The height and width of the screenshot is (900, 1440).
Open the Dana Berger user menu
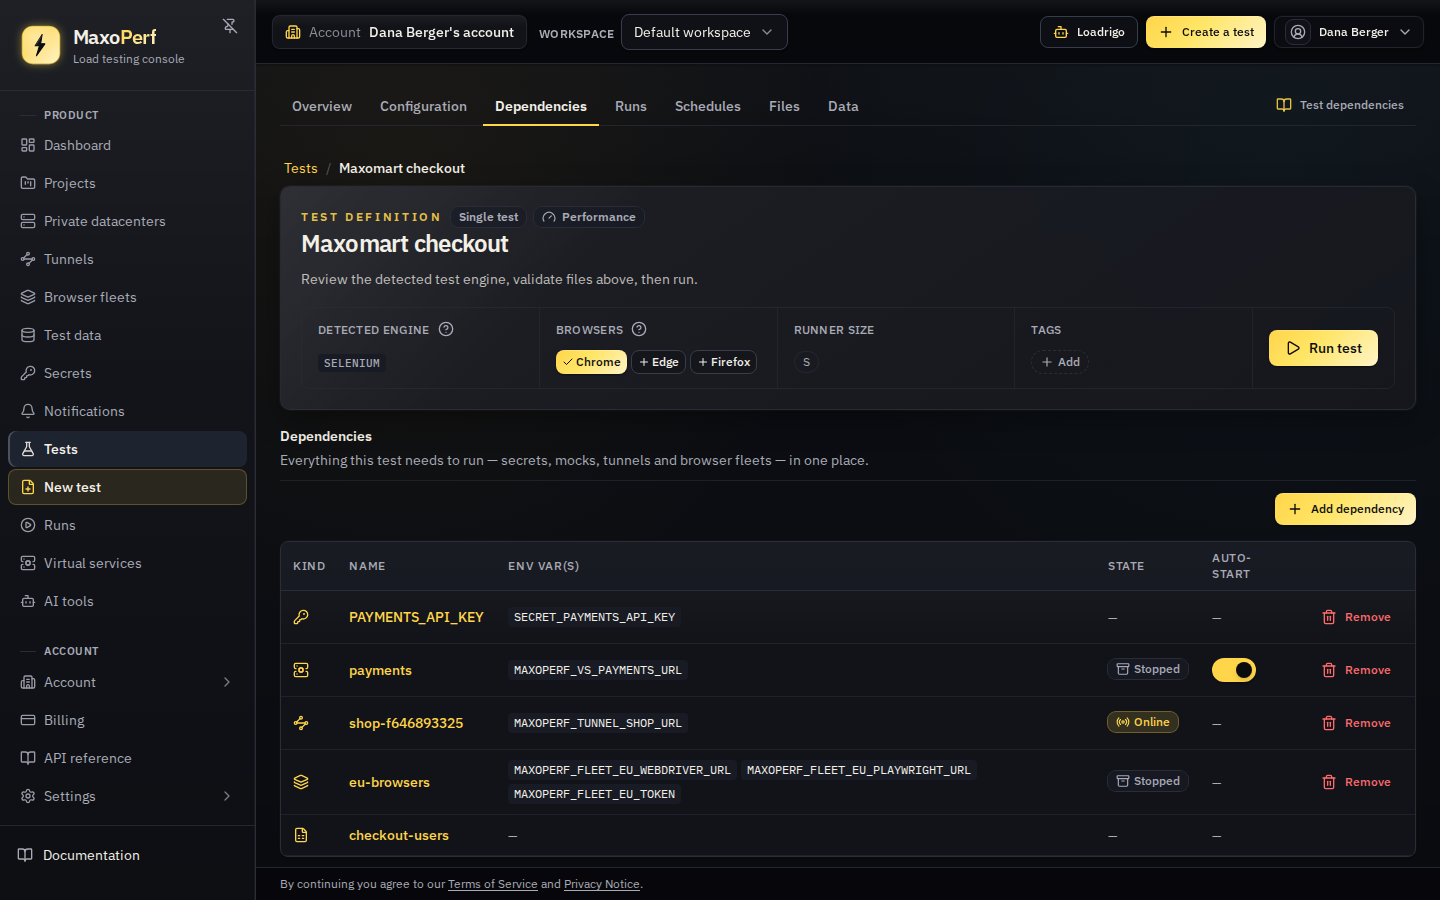[x=1348, y=32]
